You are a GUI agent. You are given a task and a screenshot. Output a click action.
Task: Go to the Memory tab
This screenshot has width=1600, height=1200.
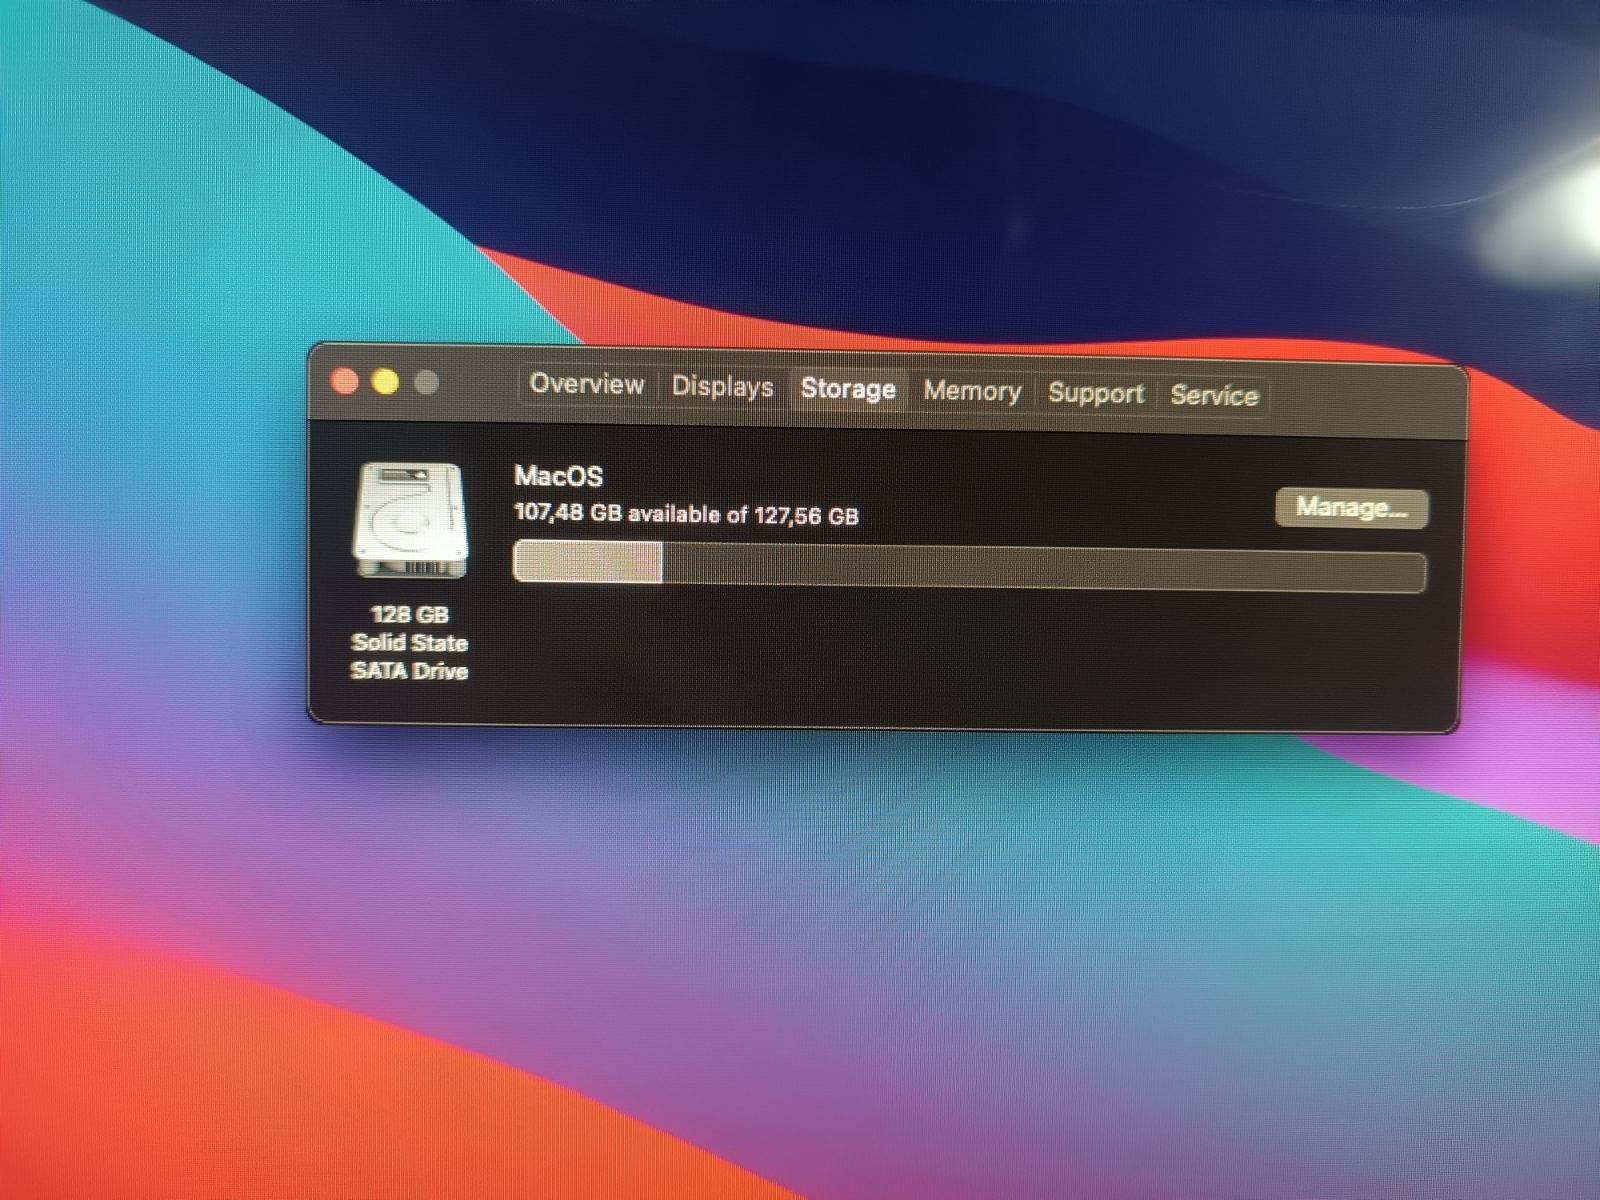point(972,391)
